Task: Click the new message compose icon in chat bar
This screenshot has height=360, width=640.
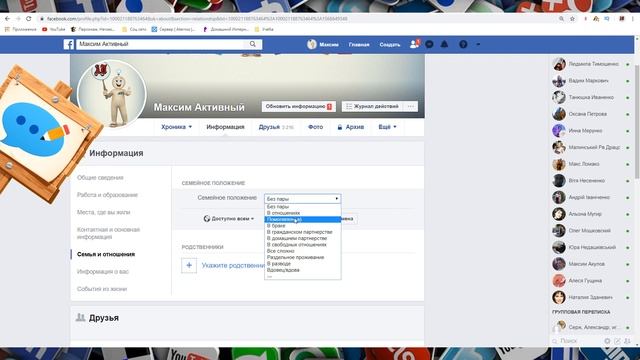Action: [x=617, y=341]
